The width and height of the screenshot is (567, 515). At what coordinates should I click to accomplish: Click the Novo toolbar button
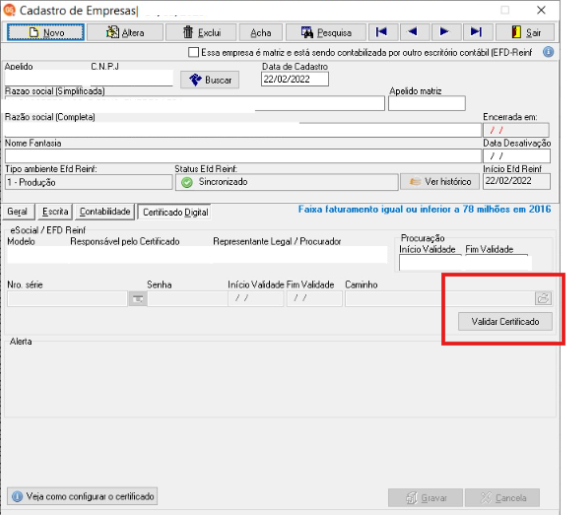point(46,32)
